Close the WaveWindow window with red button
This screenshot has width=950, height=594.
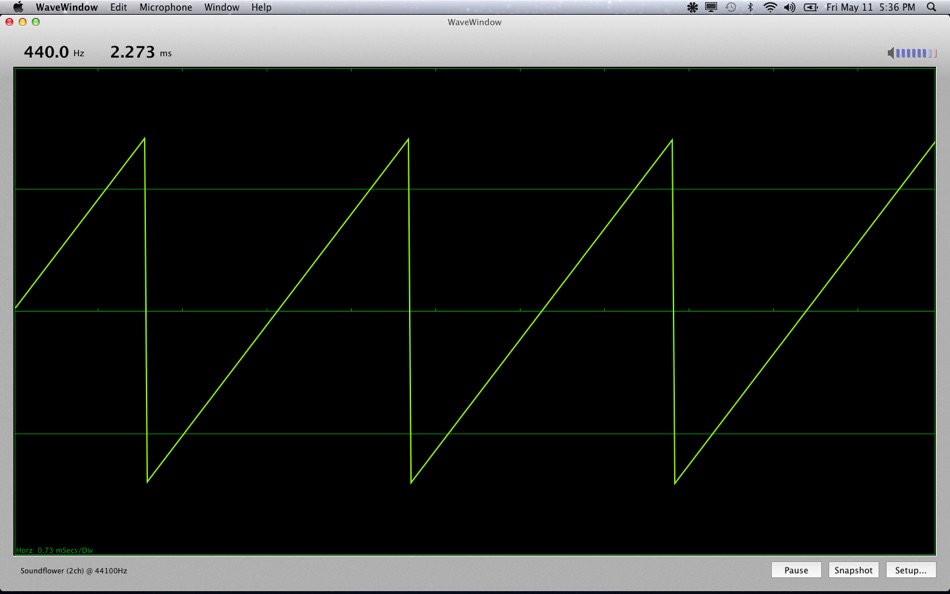(10, 22)
